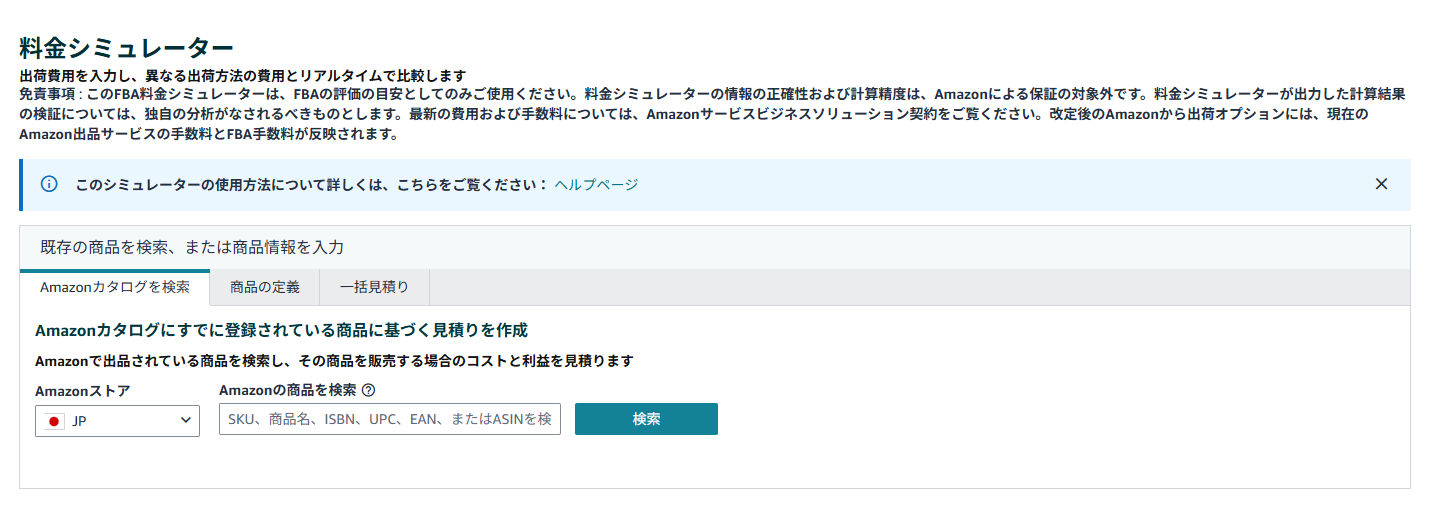Select the 一括見積り tab
The image size is (1438, 509).
pyautogui.click(x=374, y=287)
